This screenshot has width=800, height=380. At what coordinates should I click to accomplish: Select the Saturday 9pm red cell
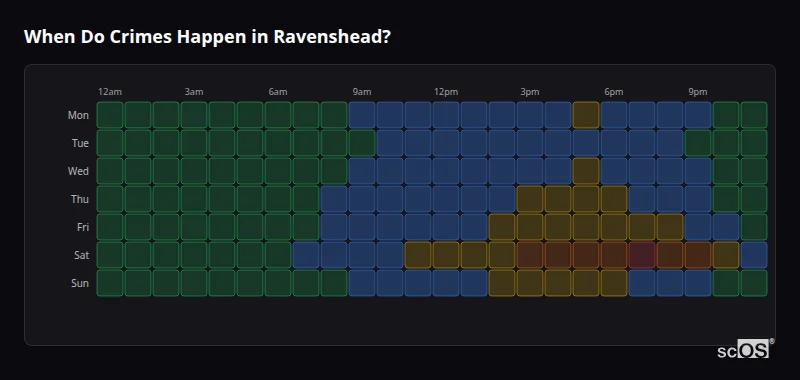[698, 255]
